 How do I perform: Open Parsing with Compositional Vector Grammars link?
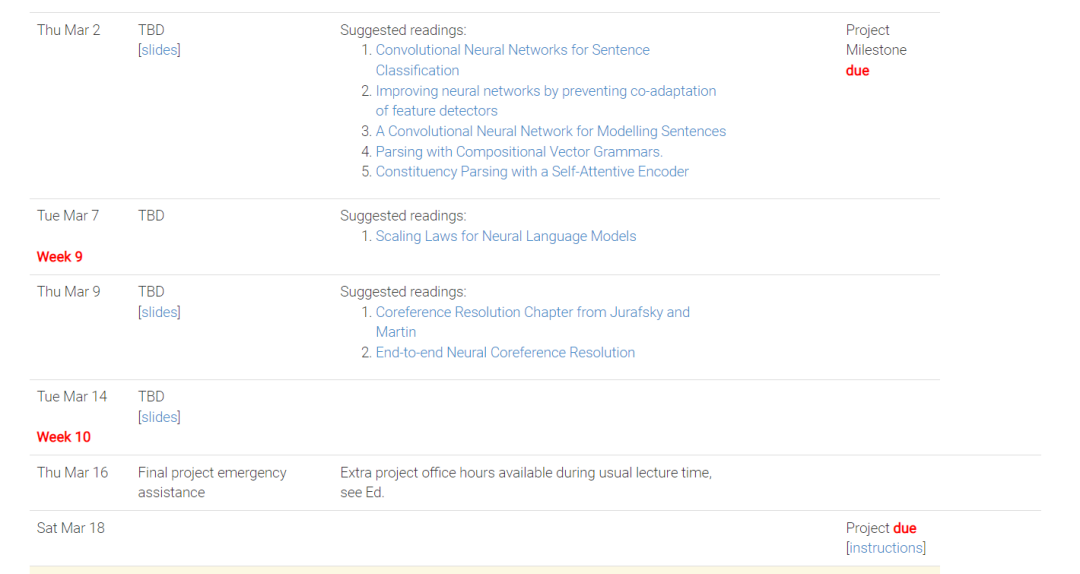[519, 152]
